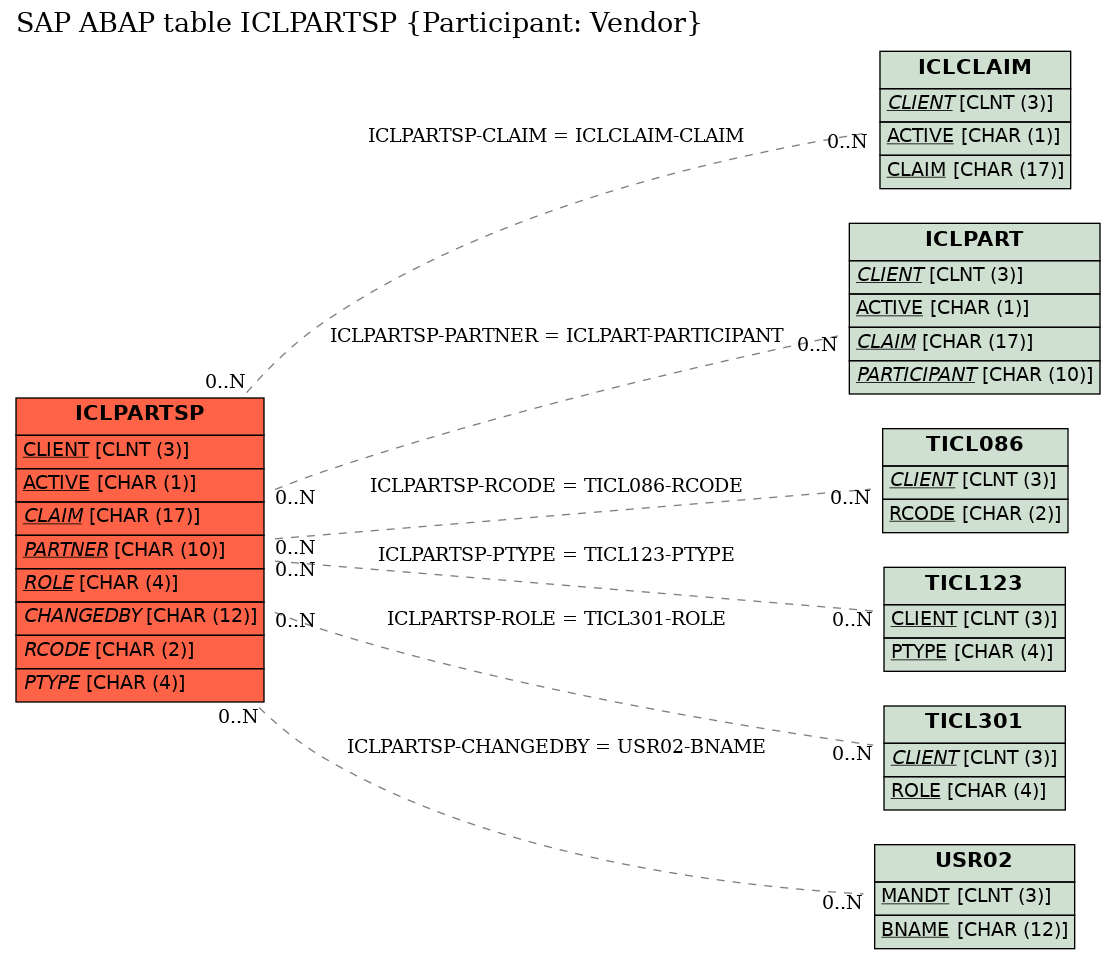Click CLIENT [CLNT (3)] in TICL123 table
This screenshot has height=959, width=1116.
974,621
